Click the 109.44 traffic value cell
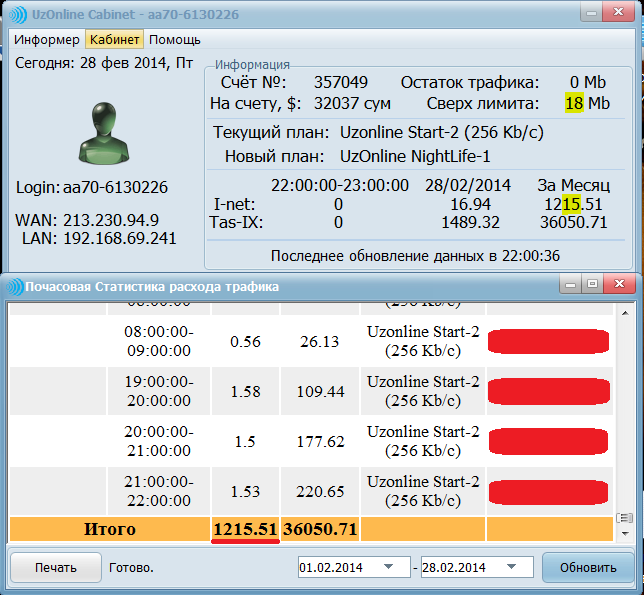Viewport: 644px width, 595px height. pyautogui.click(x=320, y=391)
